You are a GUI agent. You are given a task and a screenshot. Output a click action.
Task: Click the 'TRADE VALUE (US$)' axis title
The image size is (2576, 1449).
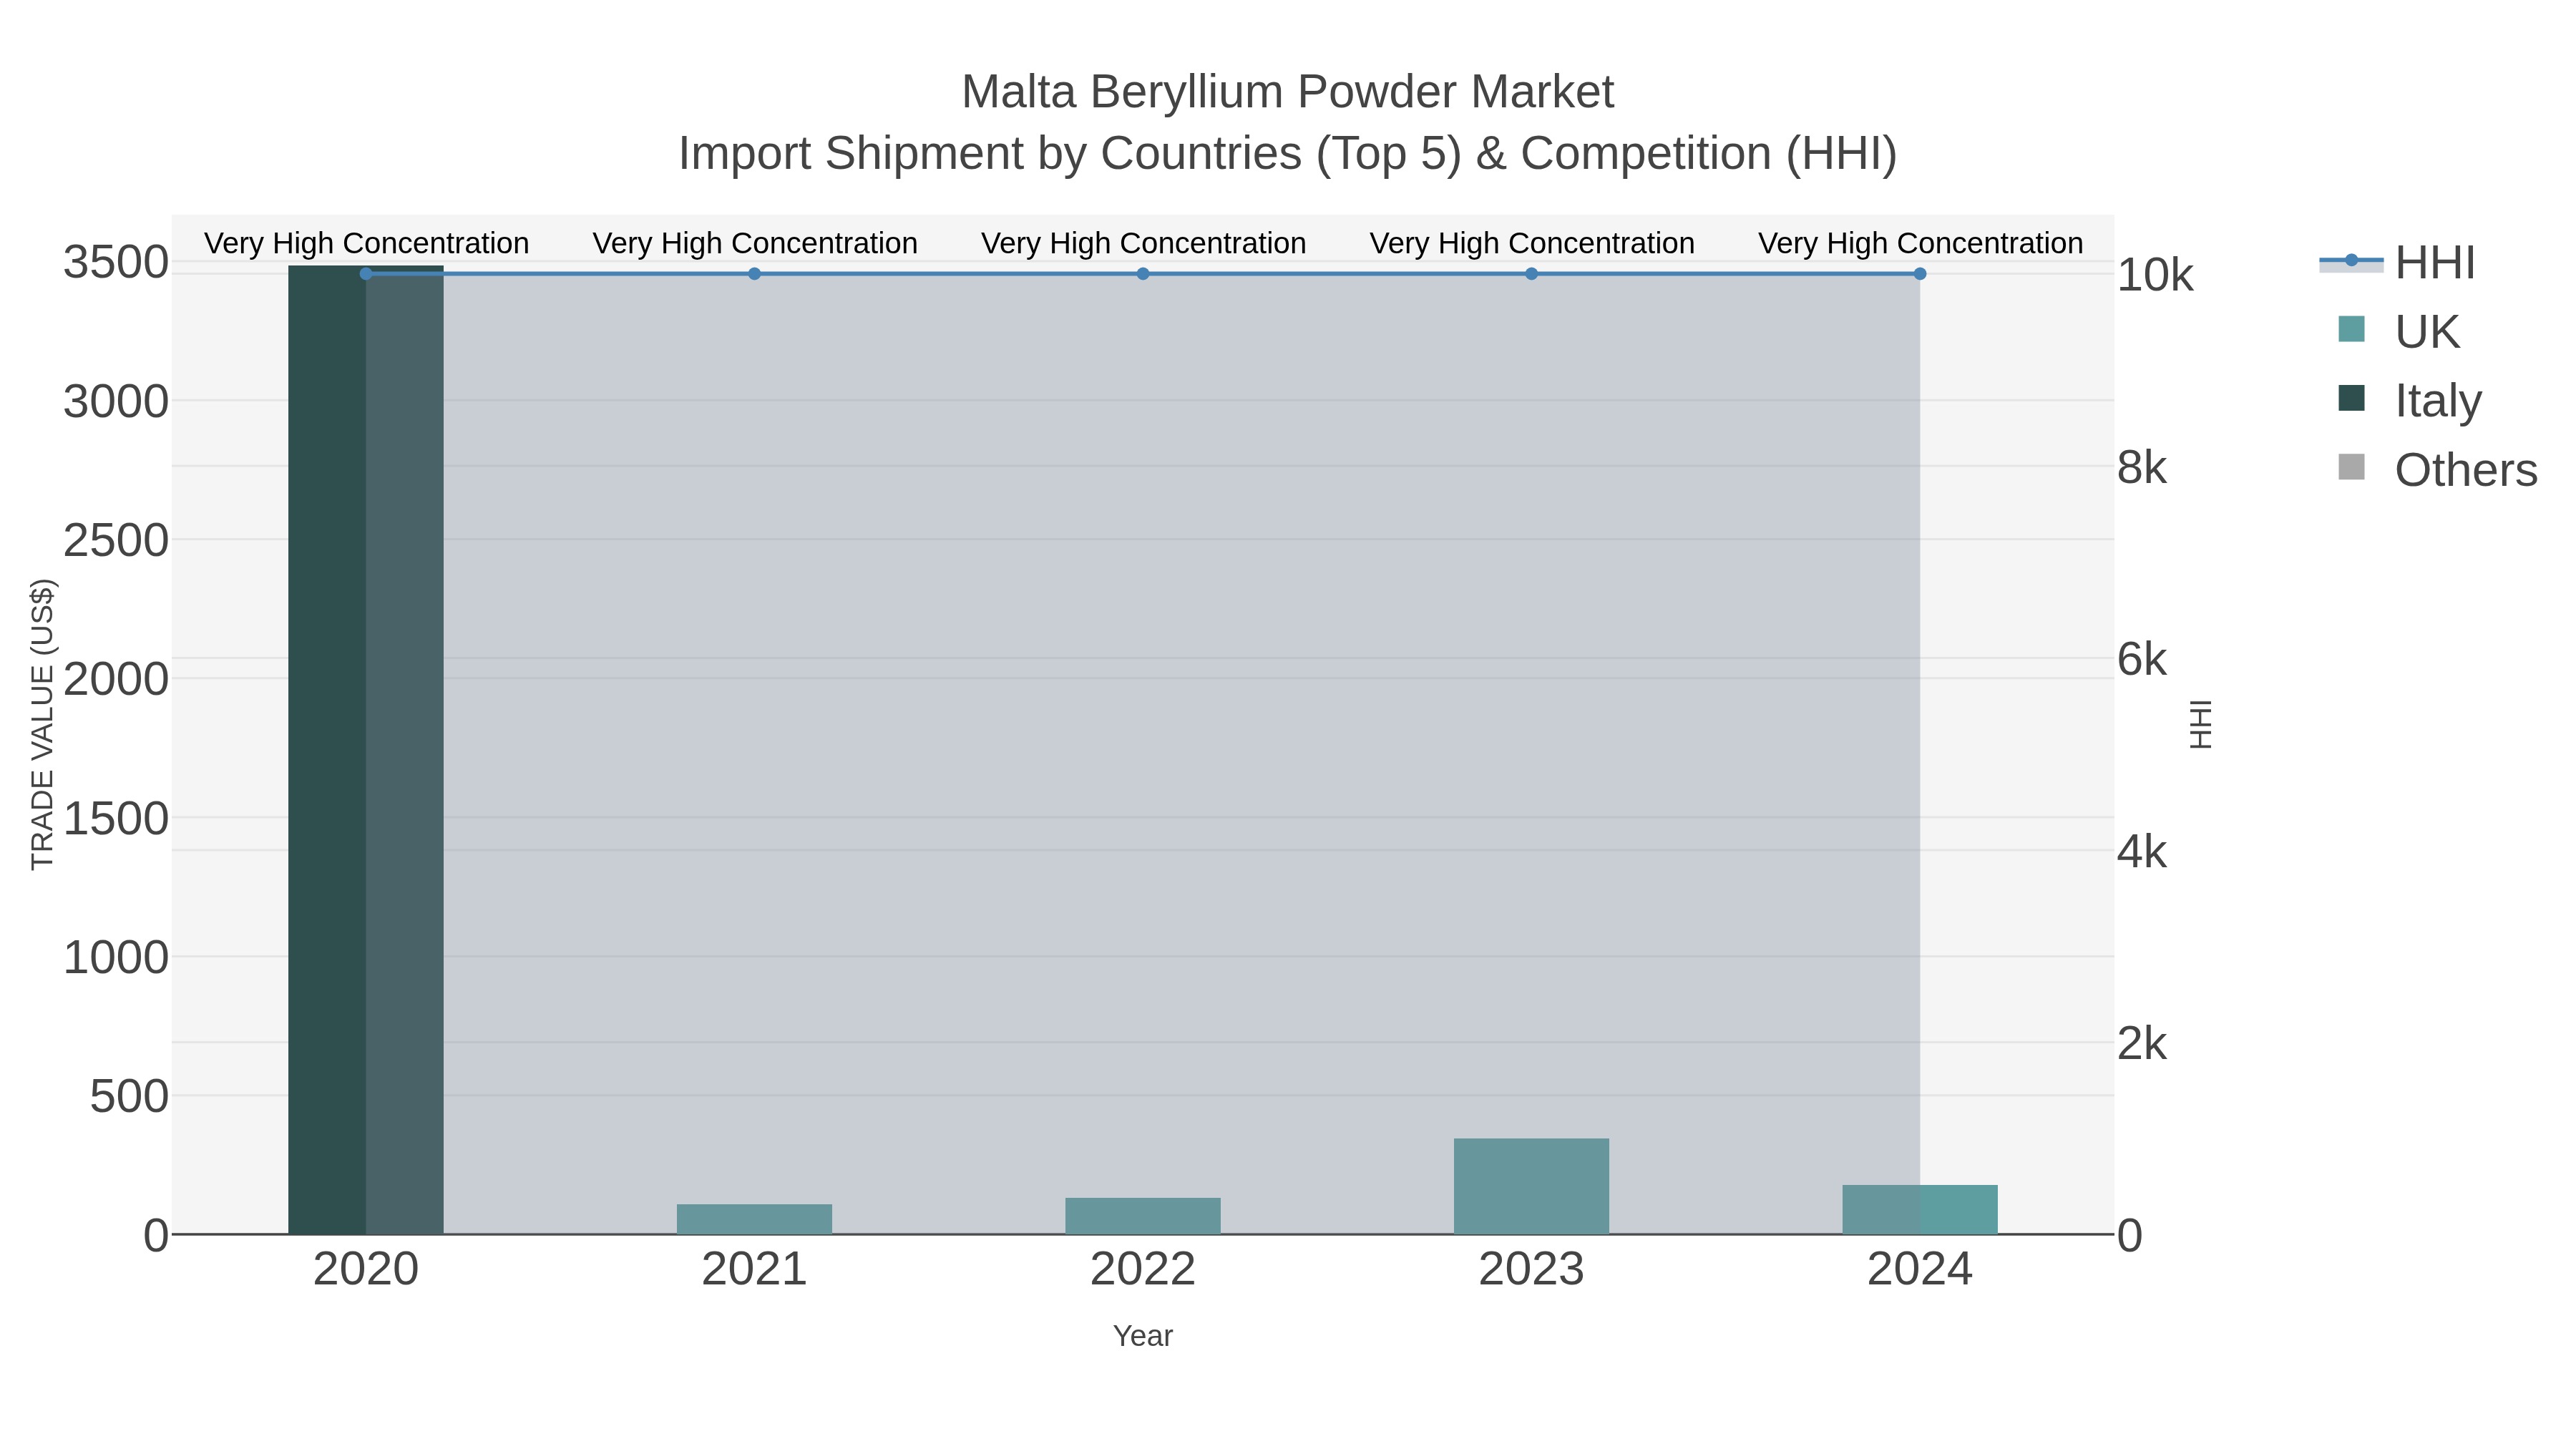(42, 724)
